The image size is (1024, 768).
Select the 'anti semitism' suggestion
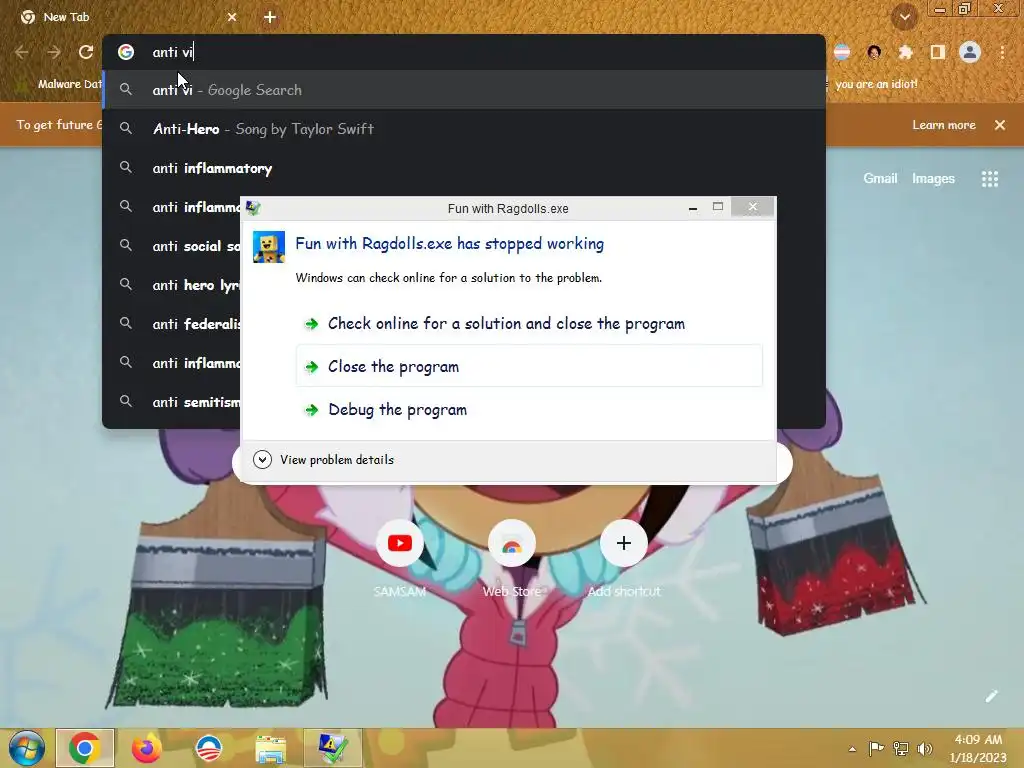pyautogui.click(x=172, y=402)
